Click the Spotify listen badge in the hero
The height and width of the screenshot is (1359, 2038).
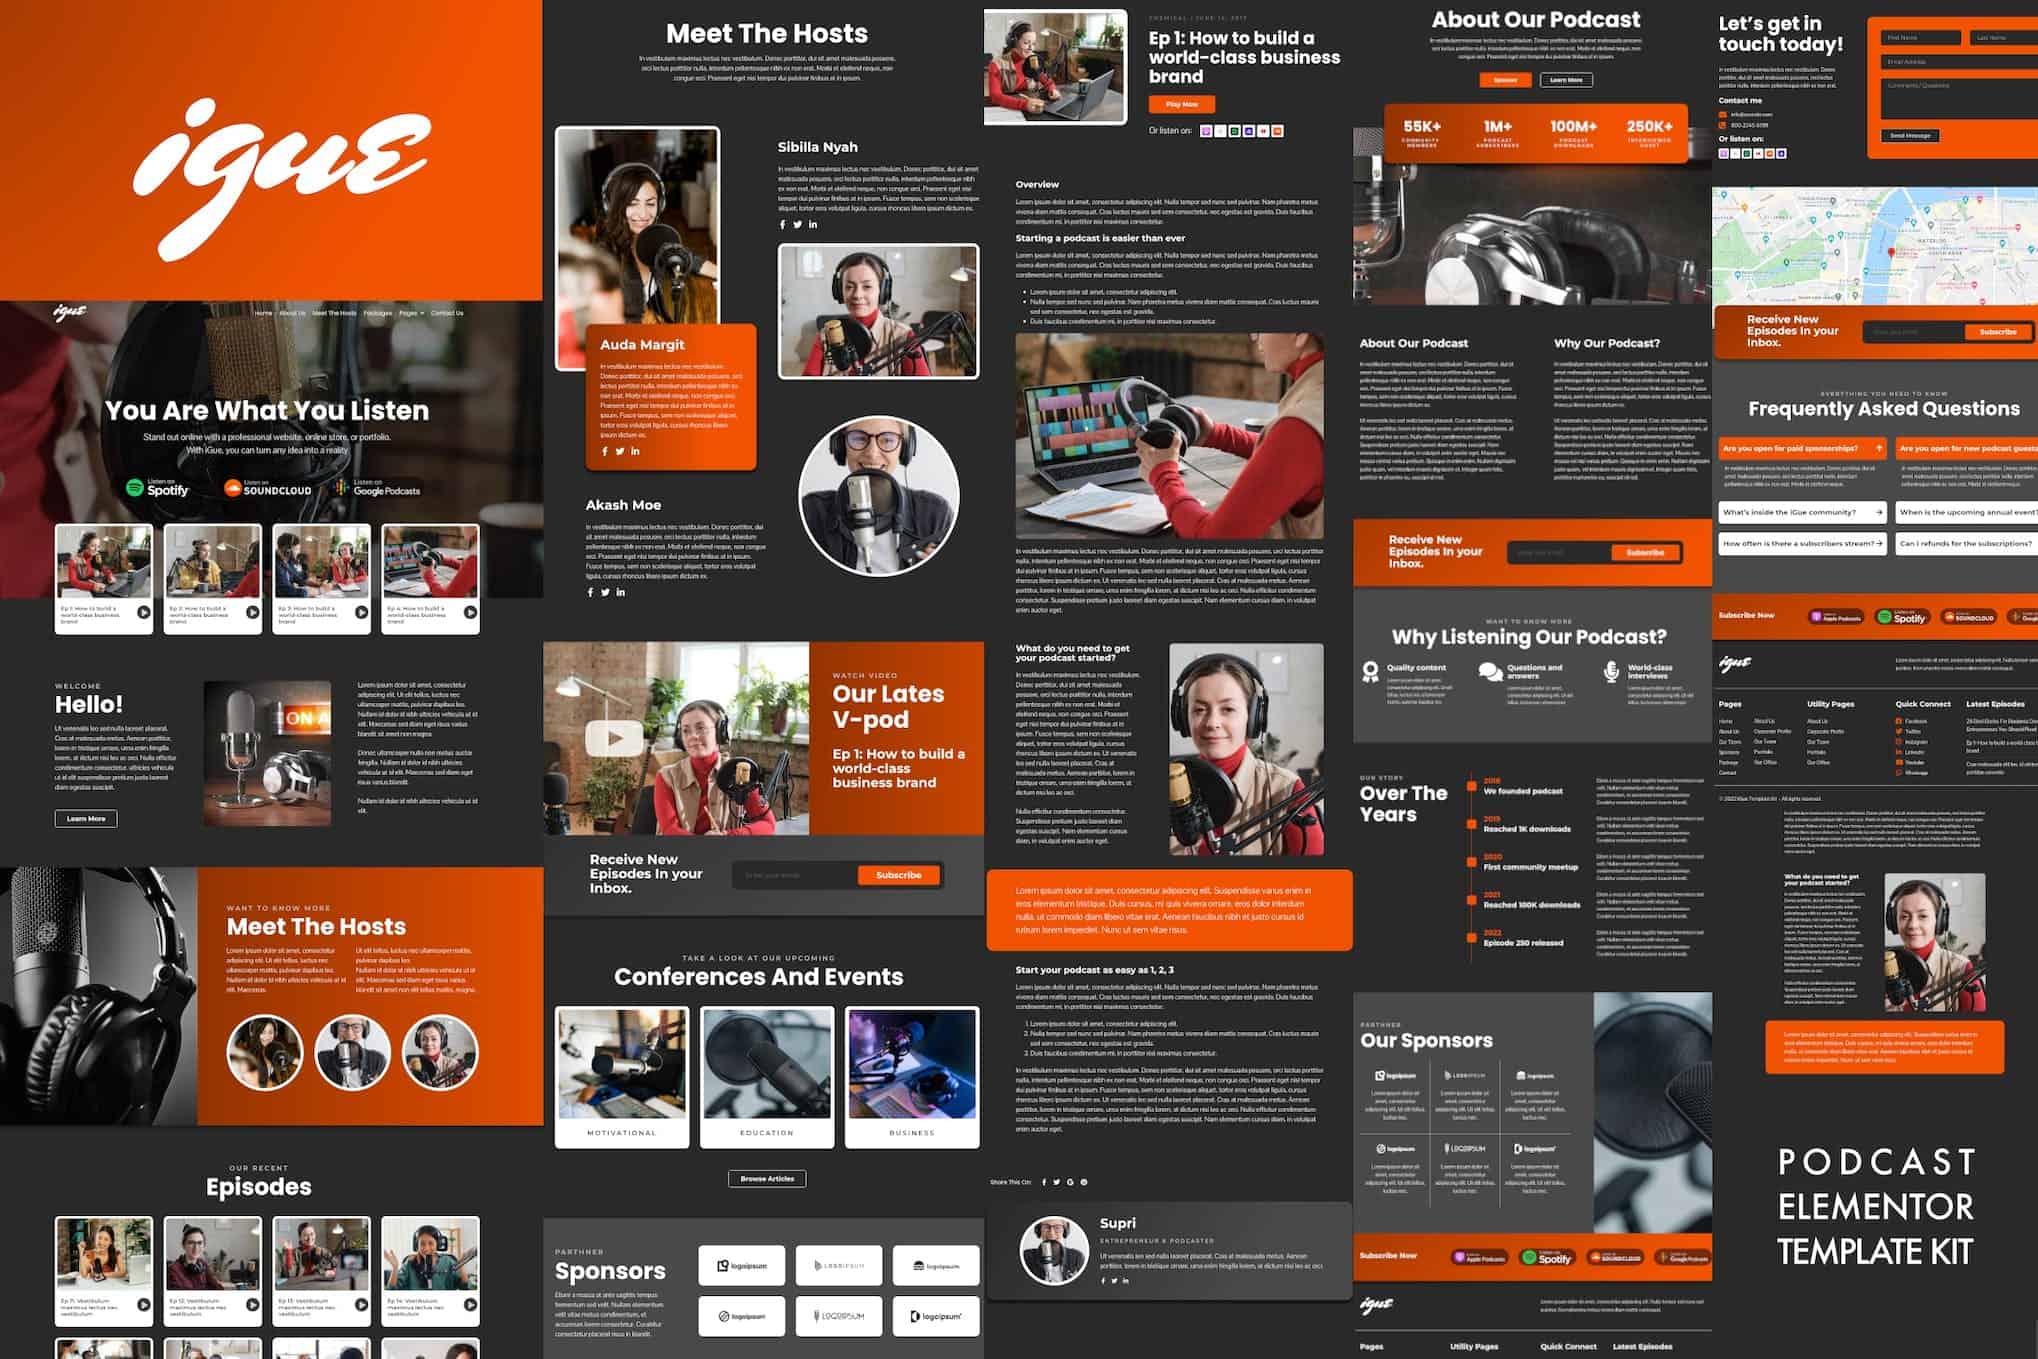(160, 489)
